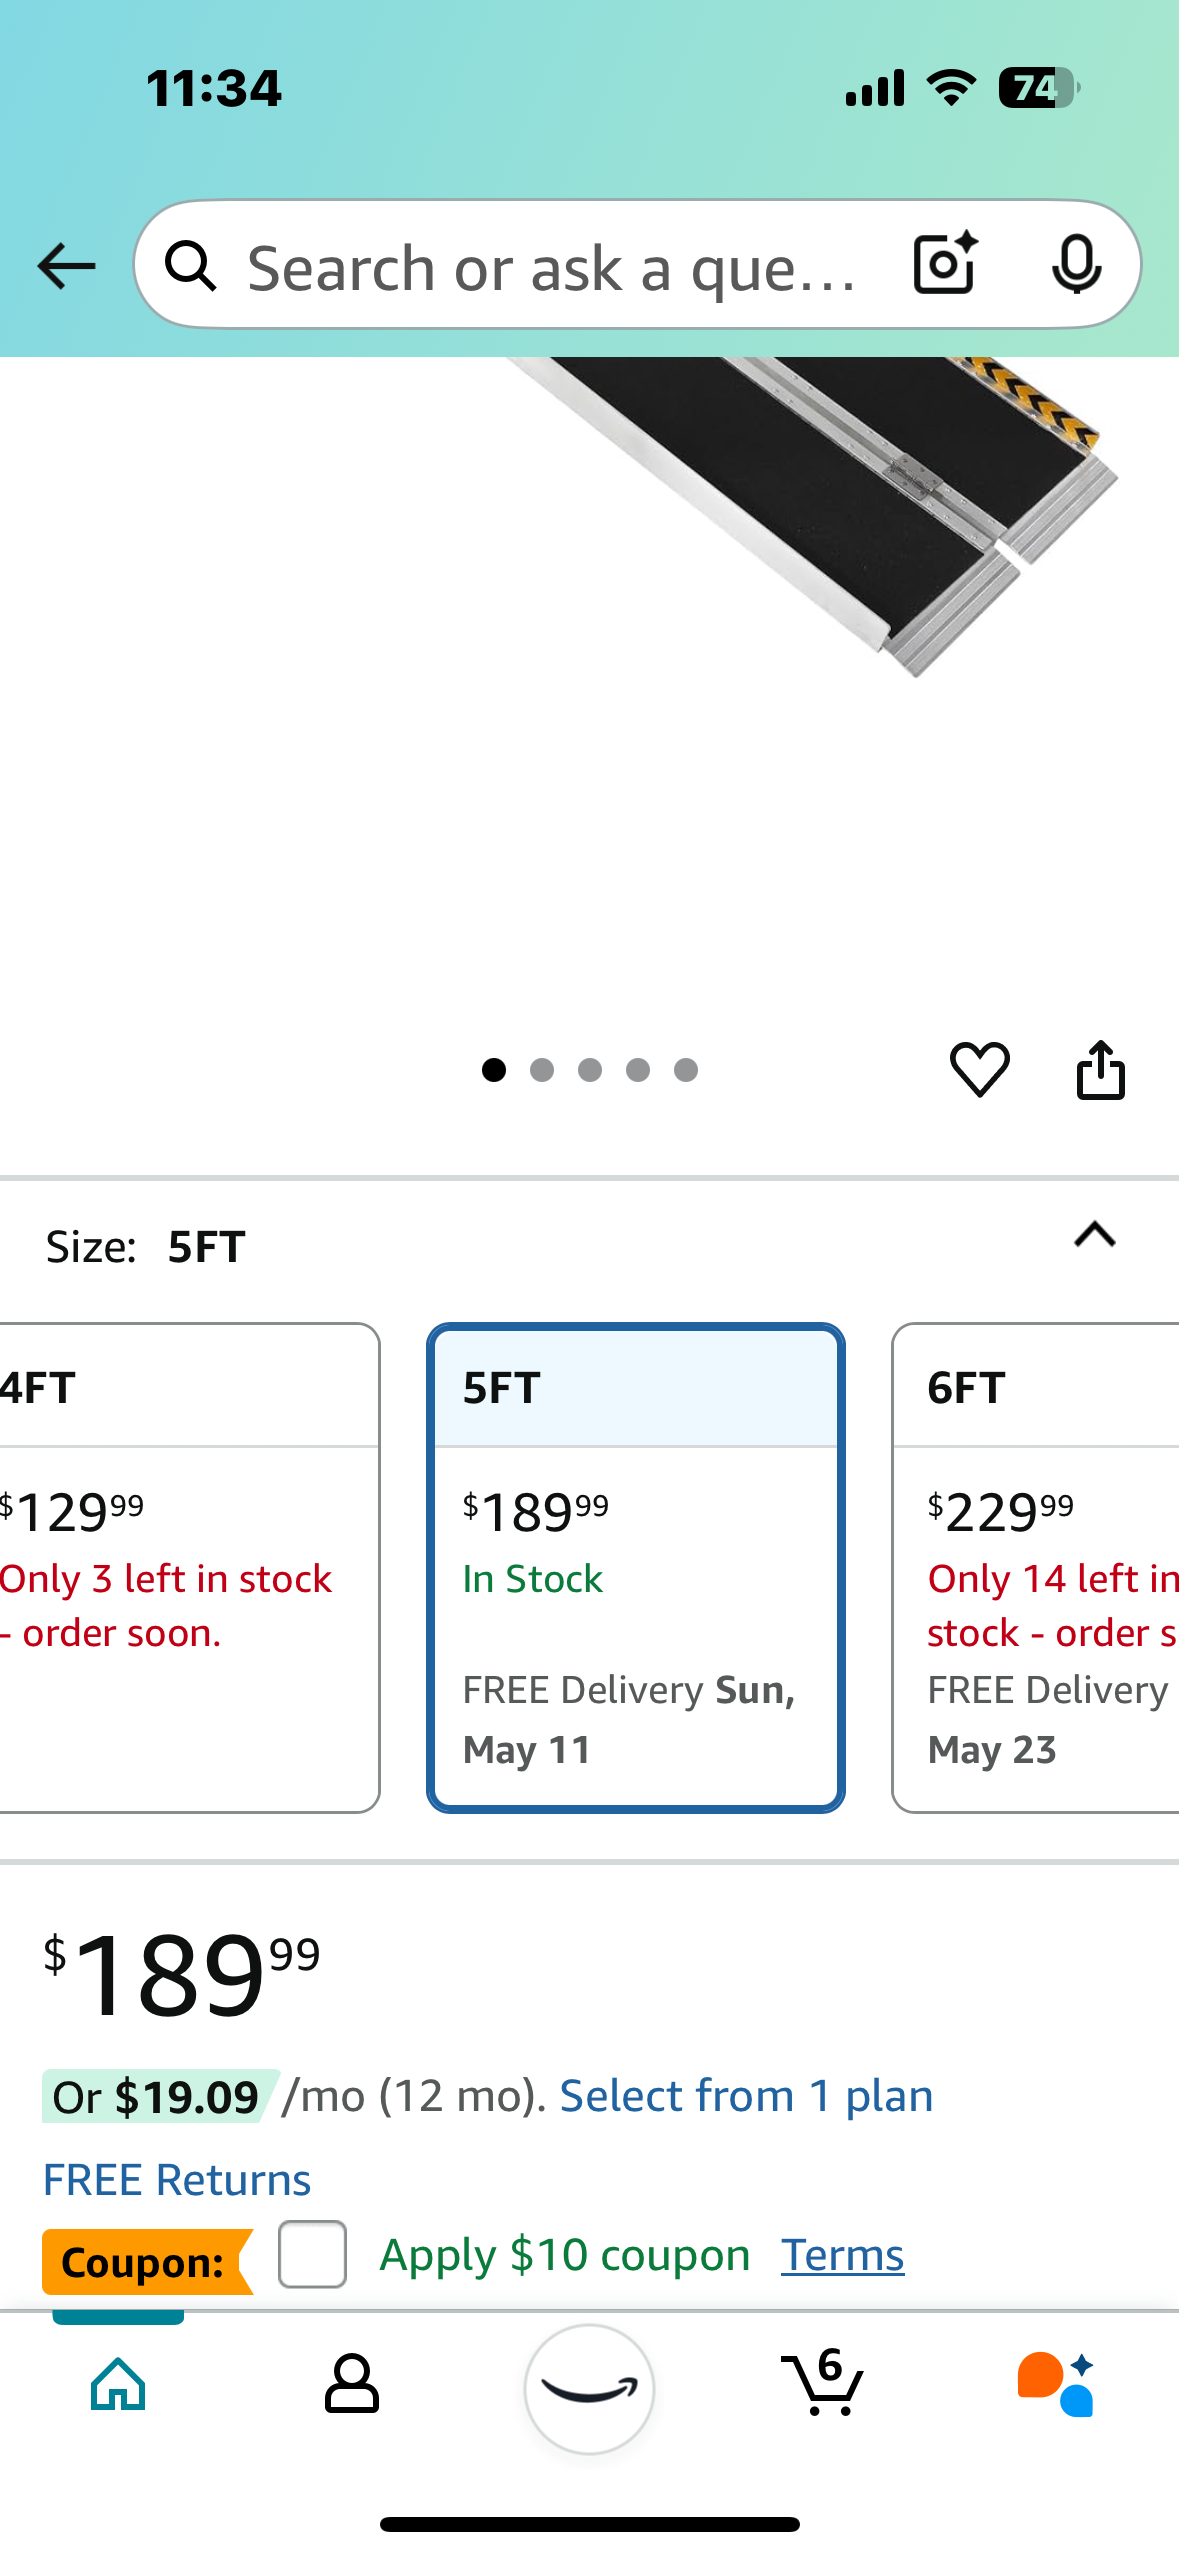Viewport: 1179px width, 2556px height.
Task: Add item to wish list heart
Action: pos(979,1069)
